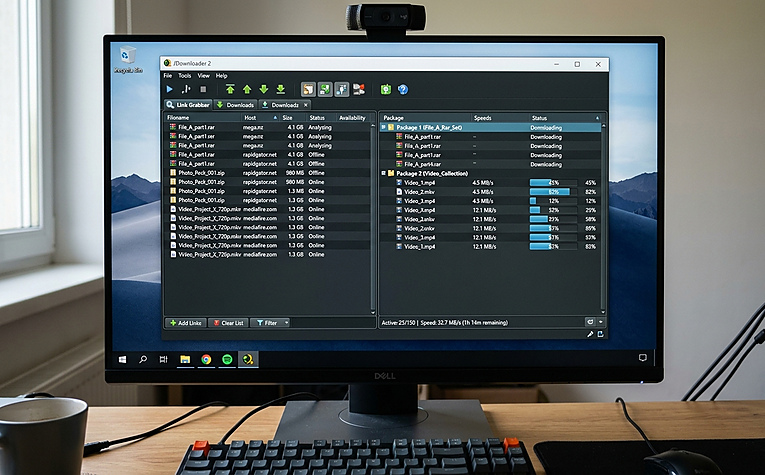Start all downloads with the blue play icon
This screenshot has height=475, width=765.
pyautogui.click(x=169, y=89)
